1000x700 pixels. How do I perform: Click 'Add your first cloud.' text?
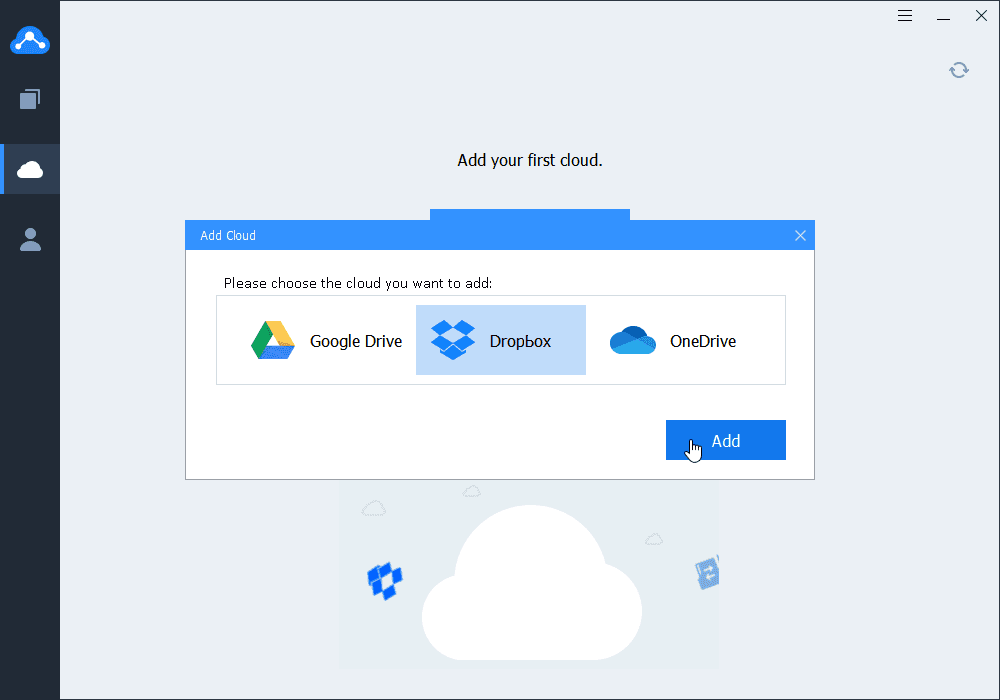pos(529,160)
